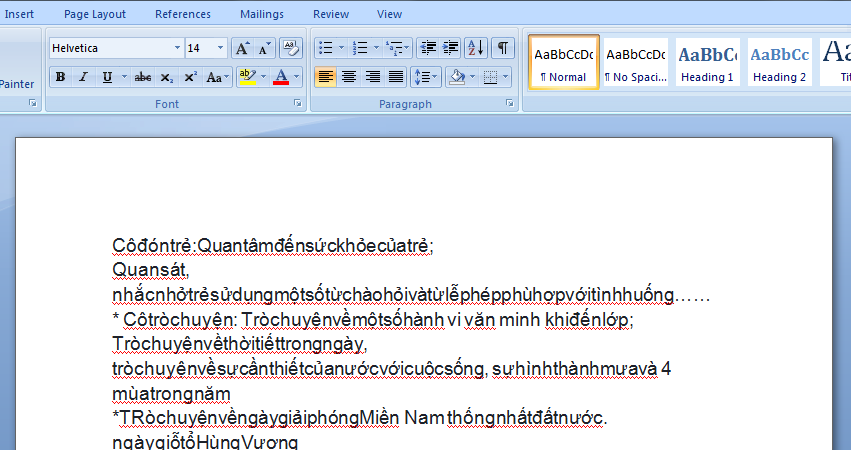Apply the No Spacing style

[635, 62]
